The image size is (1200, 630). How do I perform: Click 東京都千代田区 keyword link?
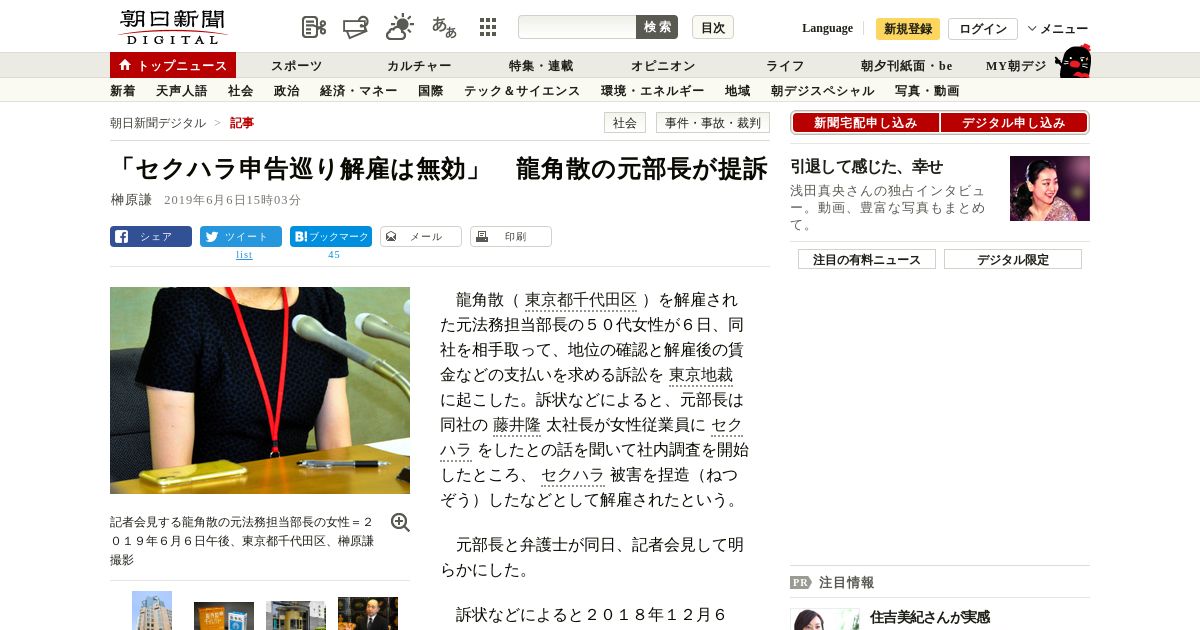point(581,300)
